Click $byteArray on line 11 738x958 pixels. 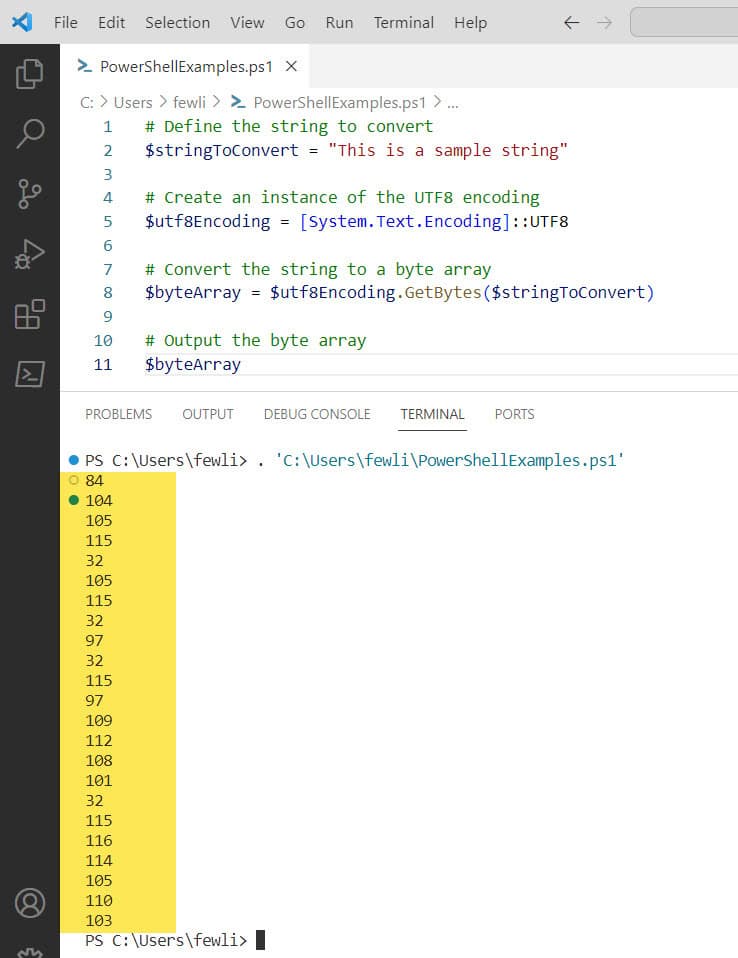click(192, 365)
